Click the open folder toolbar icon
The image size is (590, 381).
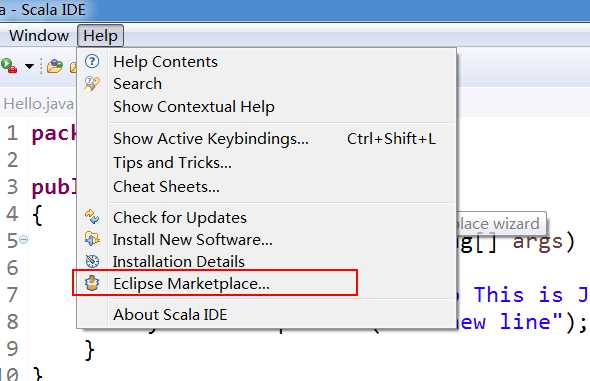(55, 66)
